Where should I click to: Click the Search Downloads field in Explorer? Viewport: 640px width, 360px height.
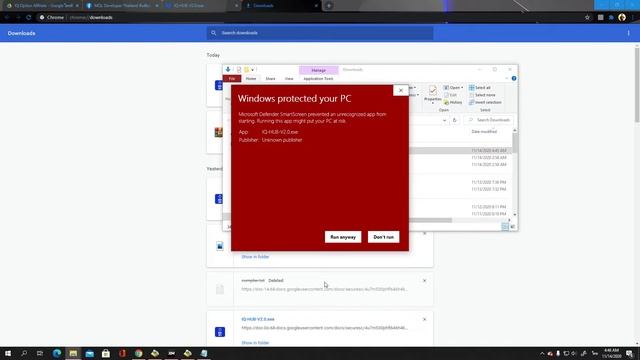pyautogui.click(x=489, y=120)
